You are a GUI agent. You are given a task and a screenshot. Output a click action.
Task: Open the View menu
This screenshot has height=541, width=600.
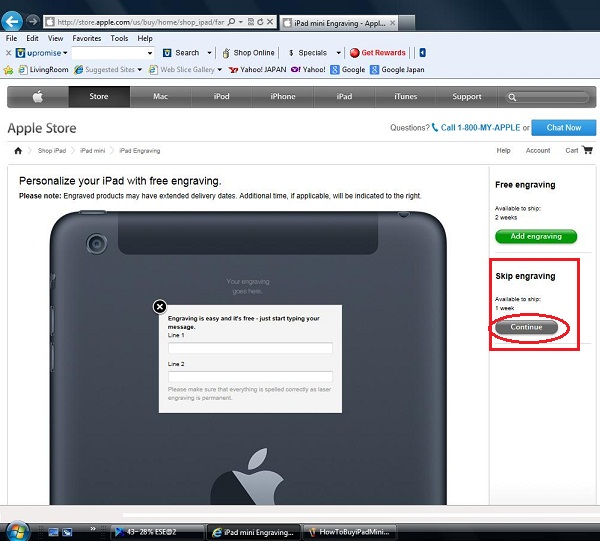pyautogui.click(x=55, y=38)
